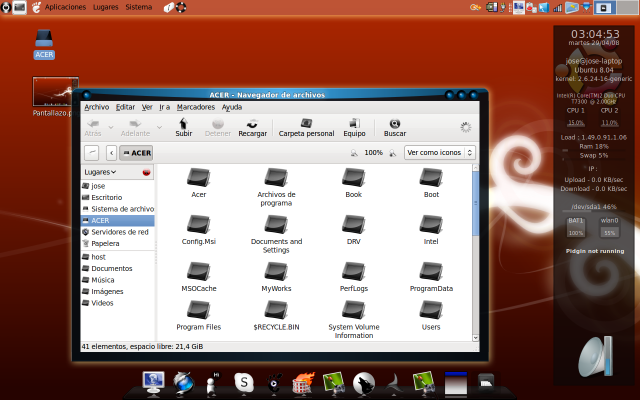The image size is (640, 400).
Task: Reload the folder with Recargar
Action: (x=252, y=127)
